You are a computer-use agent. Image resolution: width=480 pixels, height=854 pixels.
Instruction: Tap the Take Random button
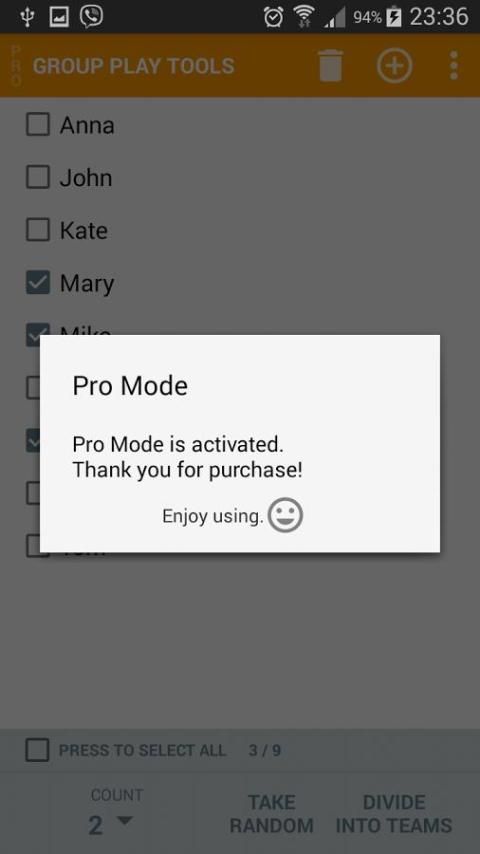click(x=271, y=814)
